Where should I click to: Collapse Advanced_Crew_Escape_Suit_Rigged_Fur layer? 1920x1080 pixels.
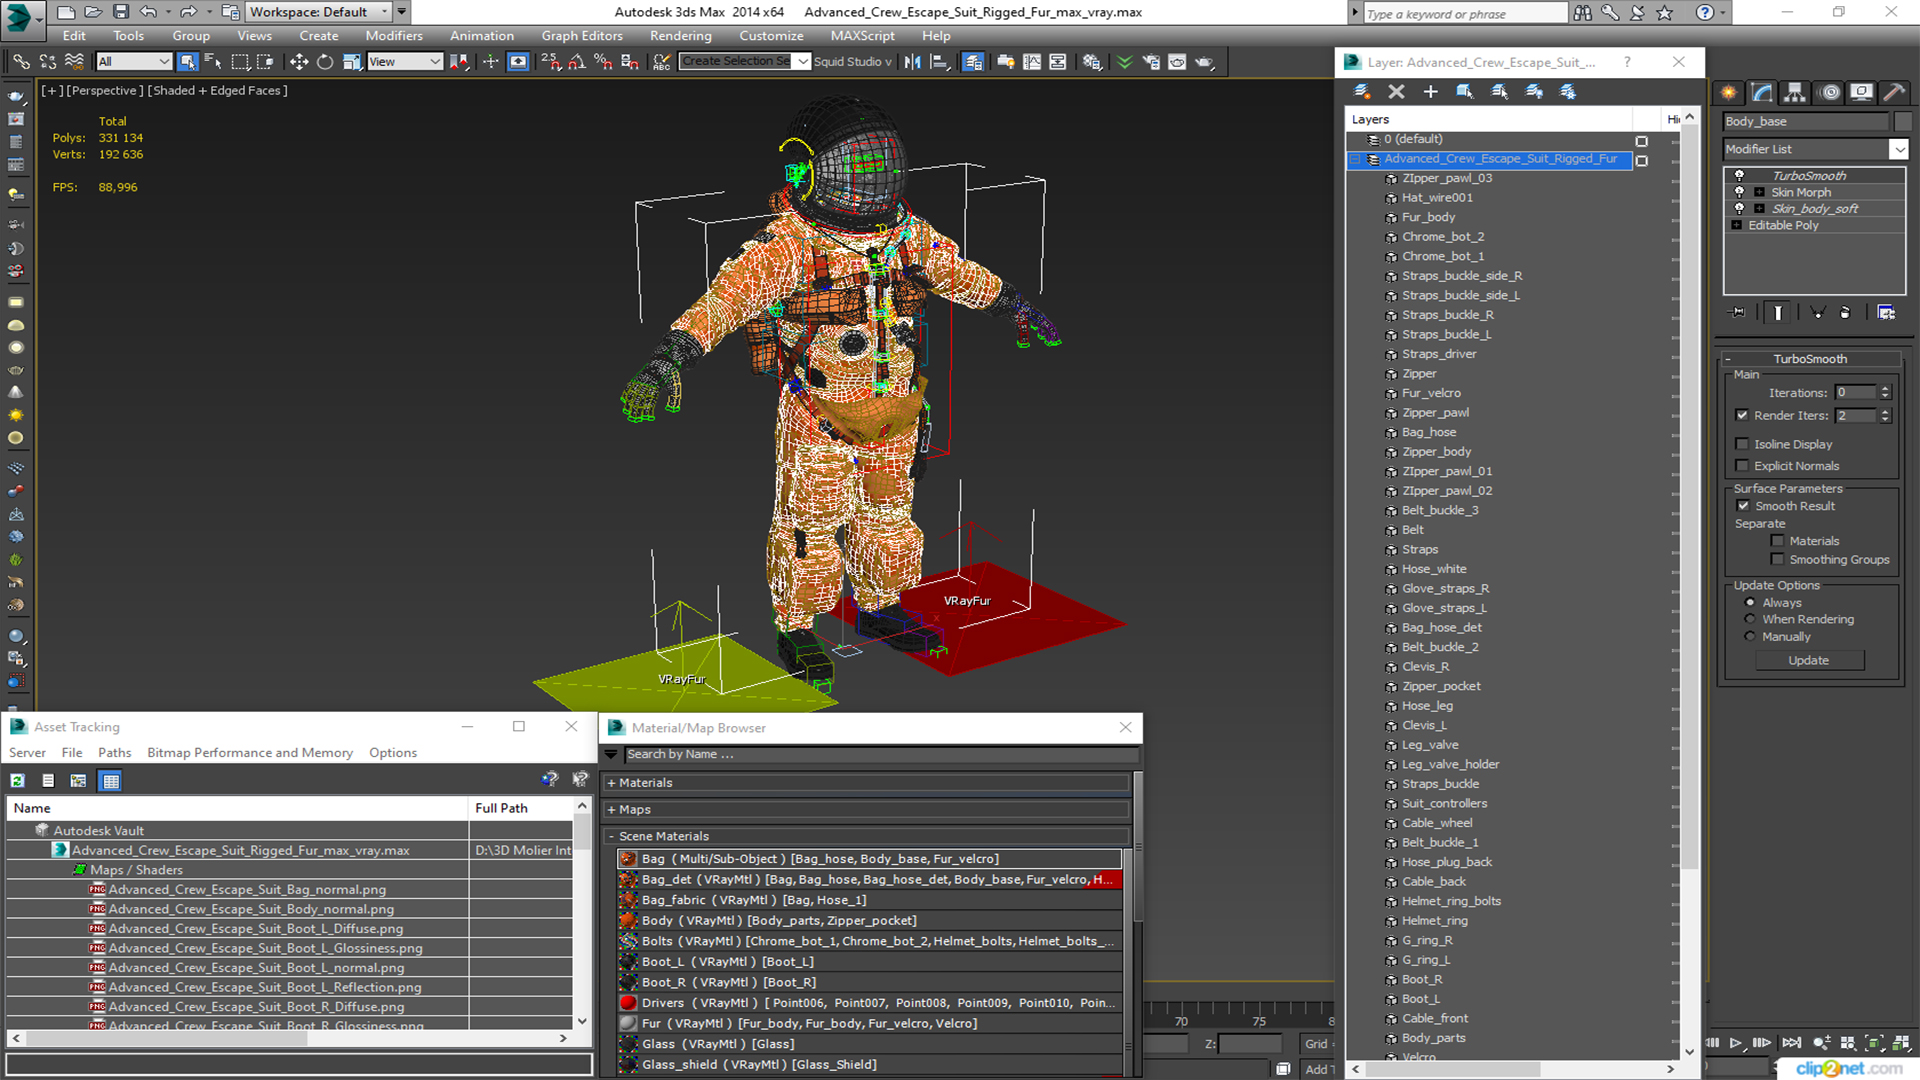pyautogui.click(x=1357, y=159)
